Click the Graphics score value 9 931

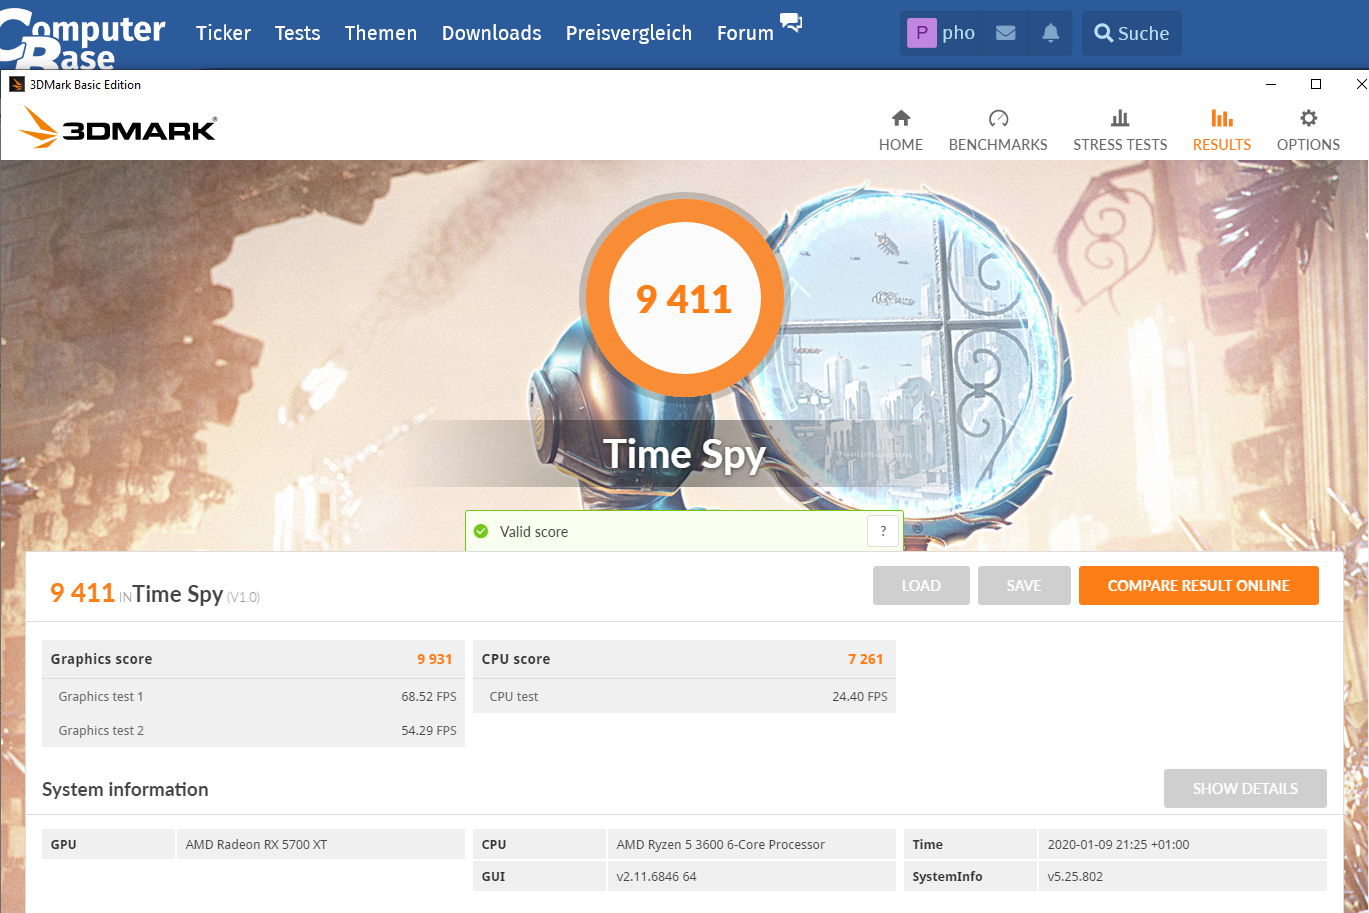[x=435, y=659]
